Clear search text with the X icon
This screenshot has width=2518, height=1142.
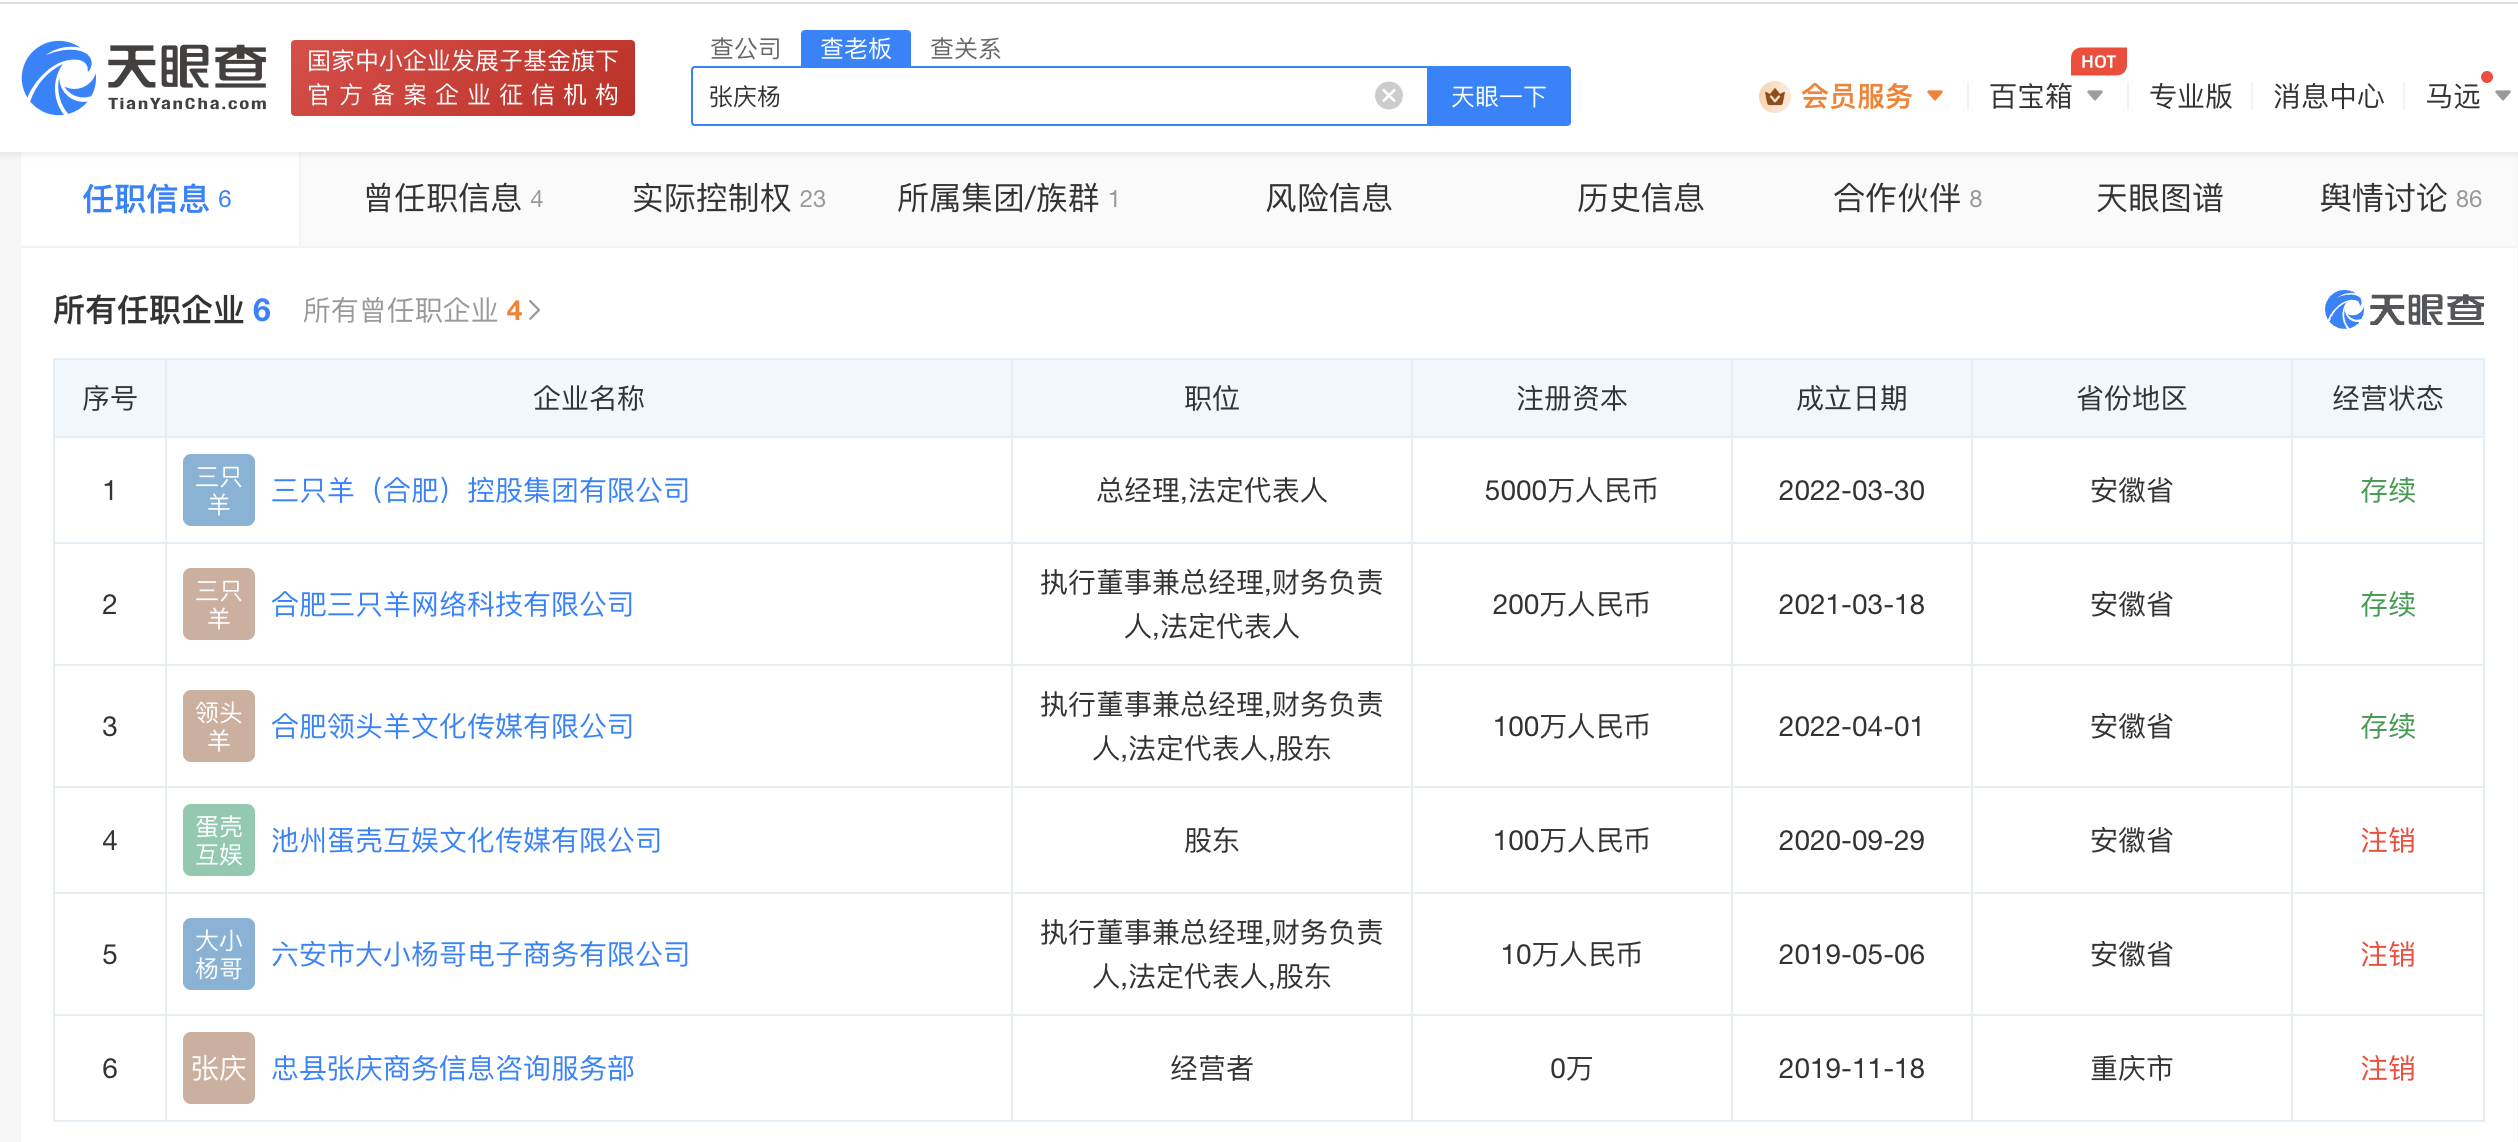(1387, 95)
